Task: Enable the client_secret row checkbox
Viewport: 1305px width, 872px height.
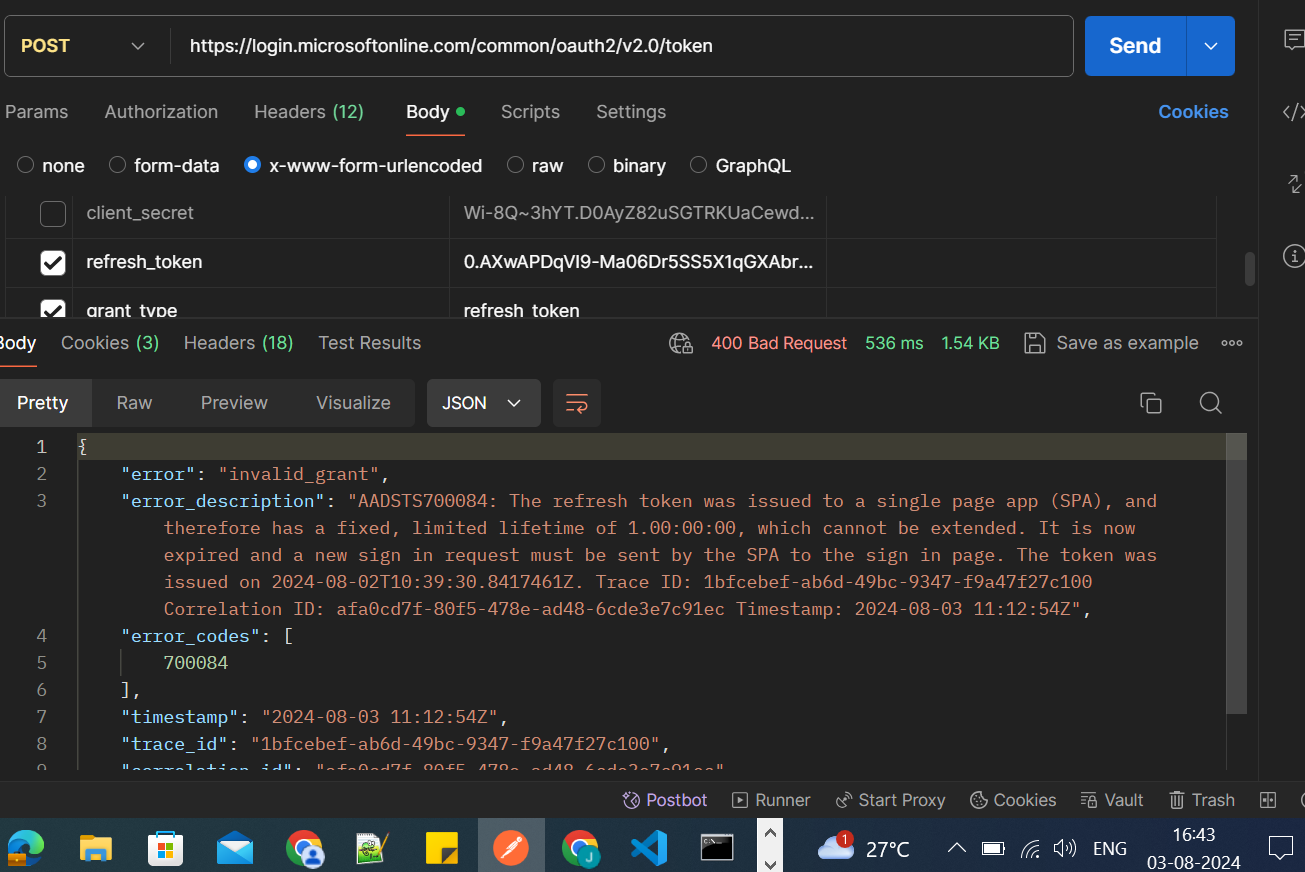Action: pyautogui.click(x=53, y=213)
